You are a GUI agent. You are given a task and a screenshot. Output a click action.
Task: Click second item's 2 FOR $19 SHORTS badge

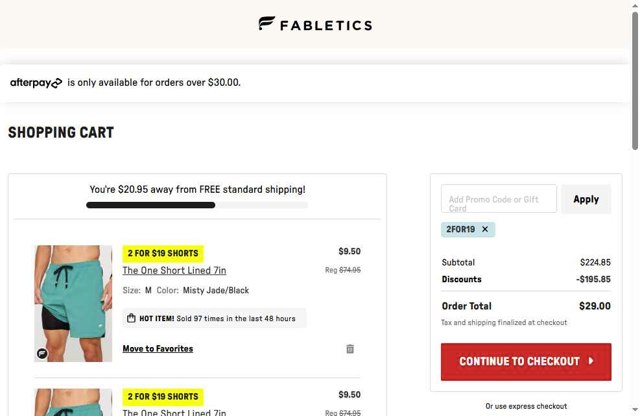[162, 397]
